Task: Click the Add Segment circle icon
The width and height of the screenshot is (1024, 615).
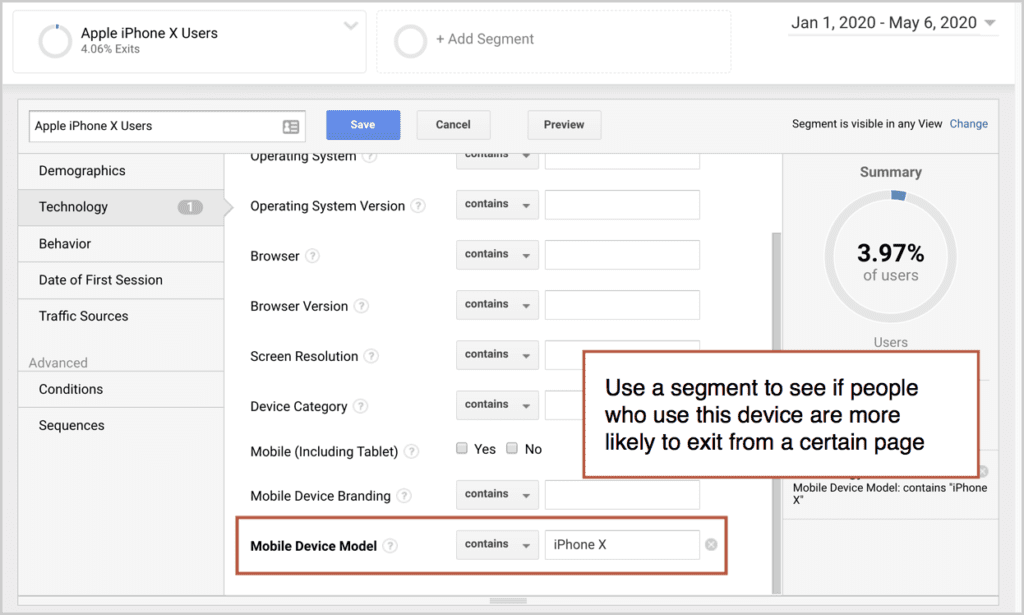Action: click(410, 41)
